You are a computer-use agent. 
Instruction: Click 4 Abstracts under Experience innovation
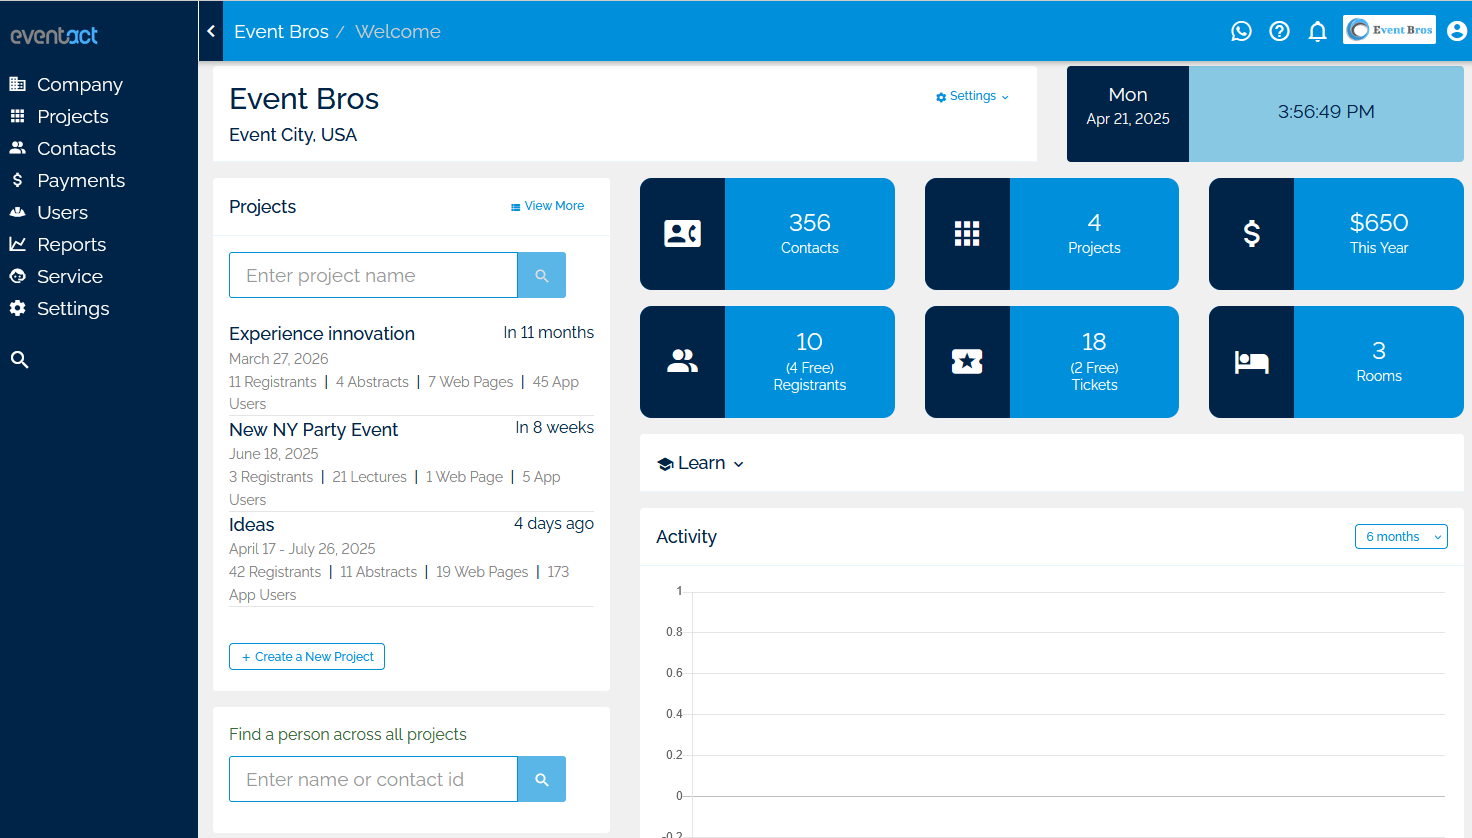(372, 382)
